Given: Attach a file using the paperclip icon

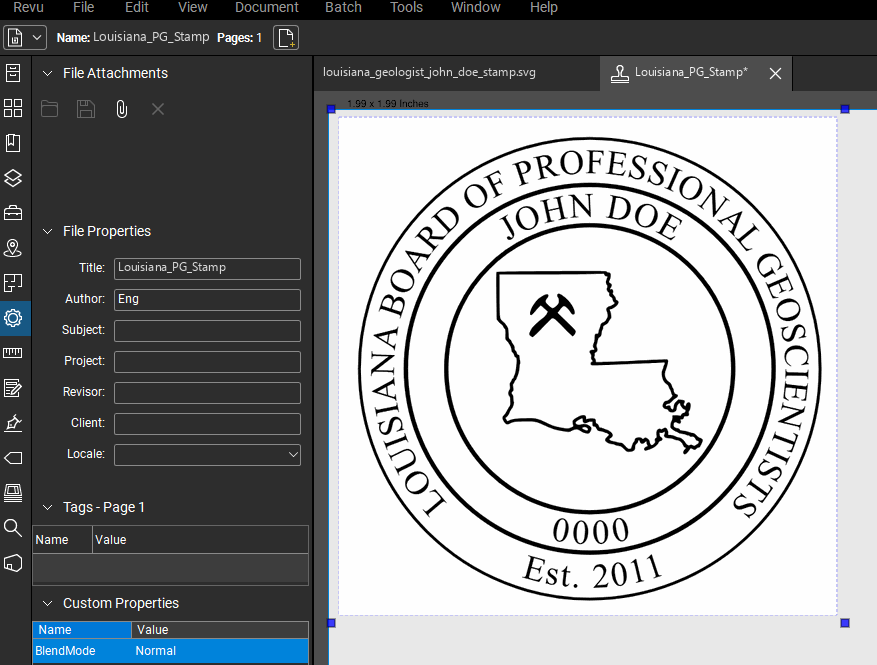Looking at the screenshot, I should [x=122, y=109].
